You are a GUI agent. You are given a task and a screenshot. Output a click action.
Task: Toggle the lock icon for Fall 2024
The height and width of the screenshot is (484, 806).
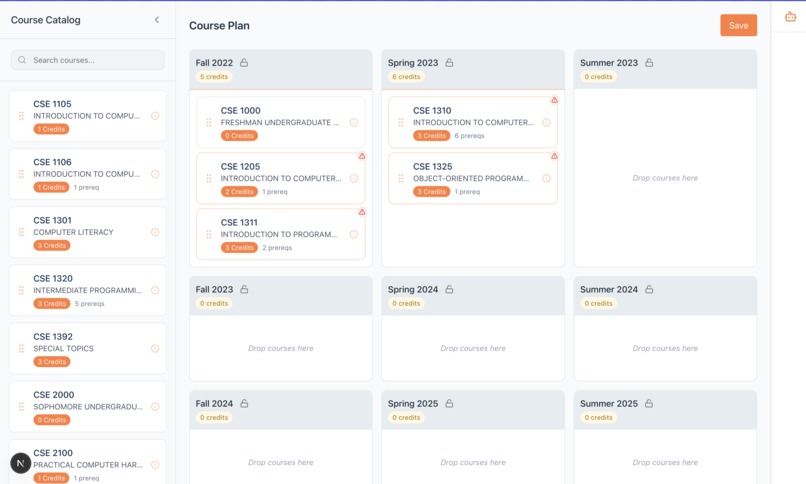[x=244, y=403]
